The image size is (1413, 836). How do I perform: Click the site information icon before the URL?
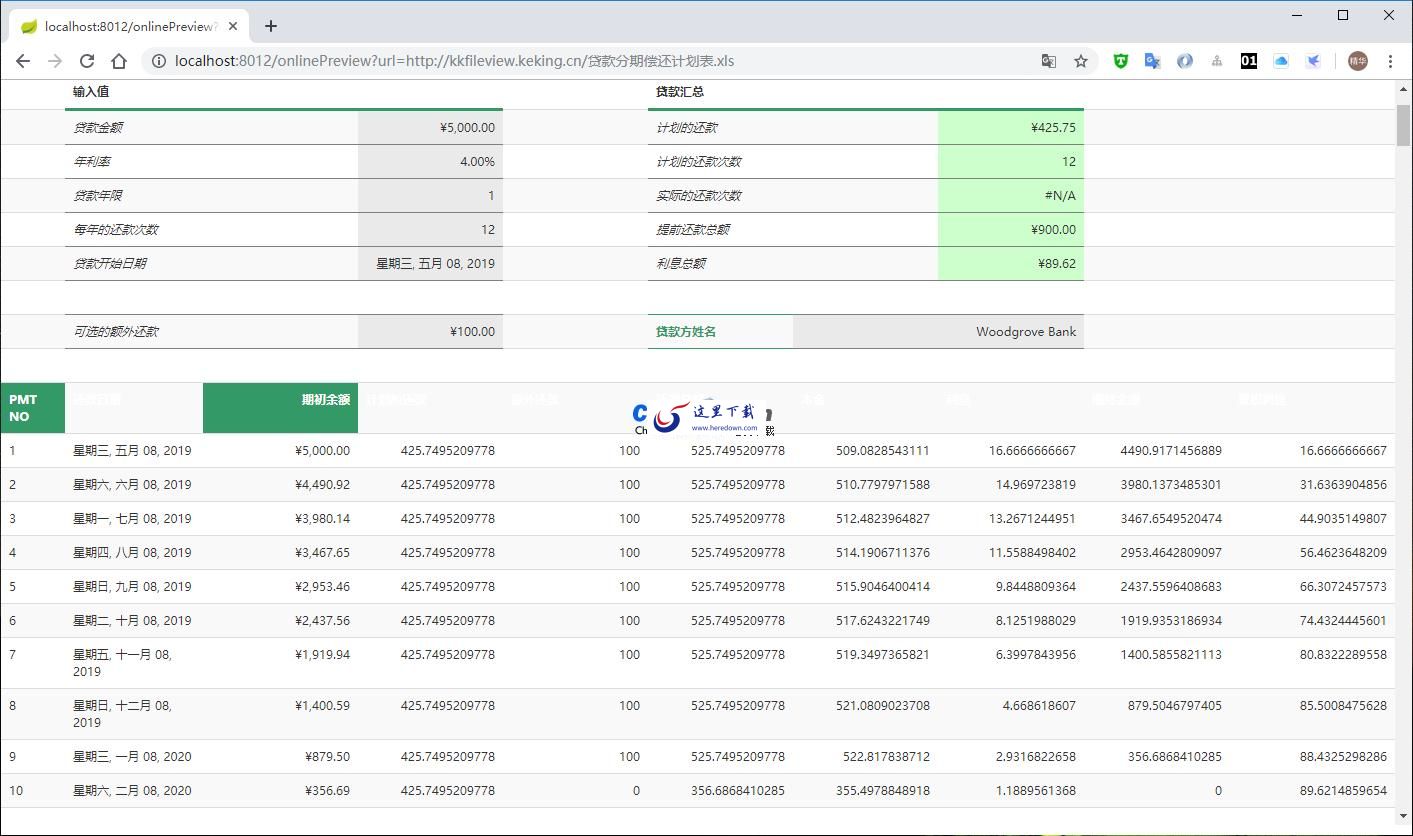159,61
